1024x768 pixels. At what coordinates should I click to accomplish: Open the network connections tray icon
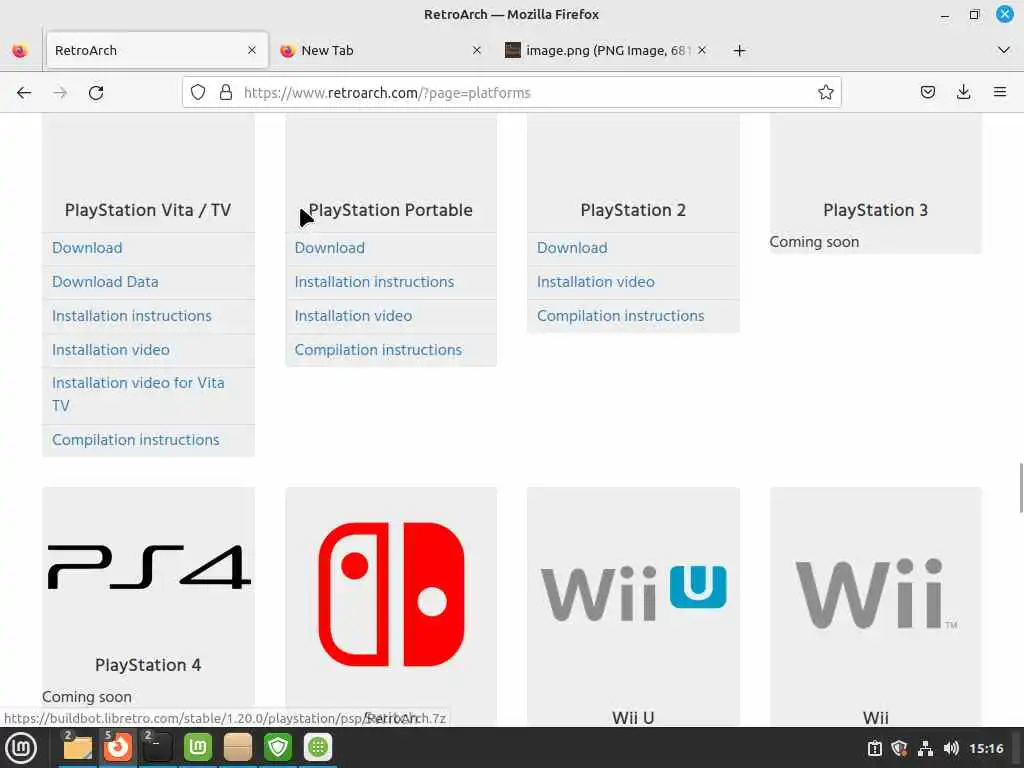[925, 748]
